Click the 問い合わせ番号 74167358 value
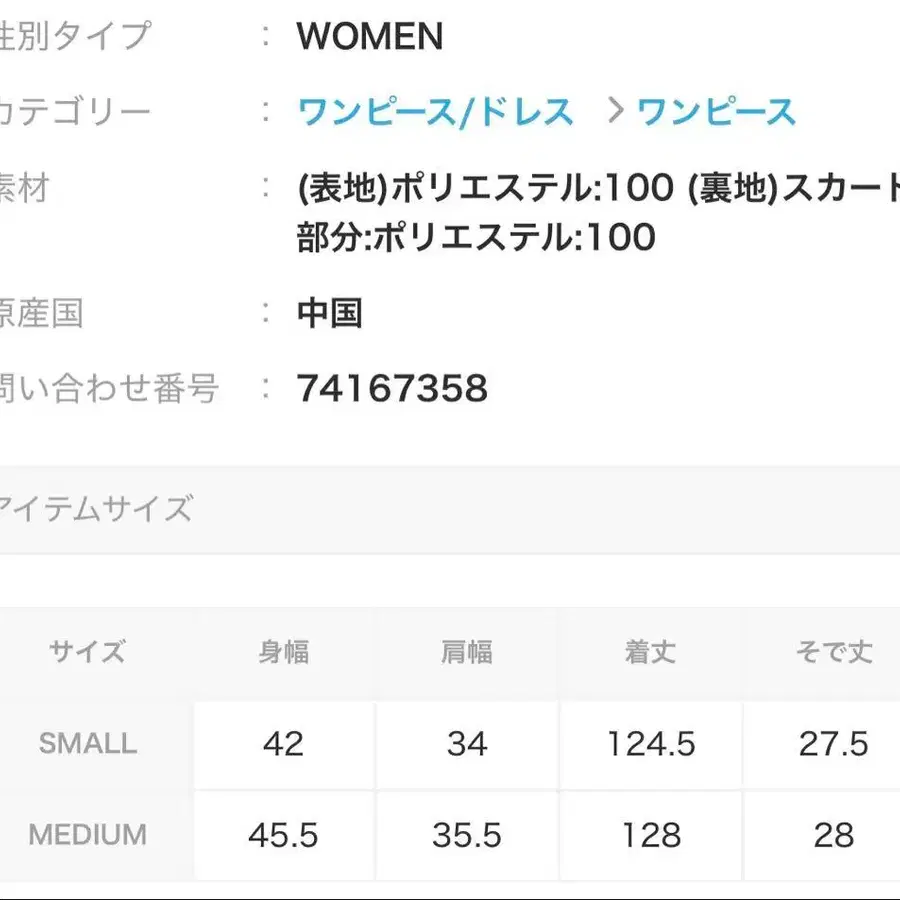The image size is (900, 900). point(392,388)
